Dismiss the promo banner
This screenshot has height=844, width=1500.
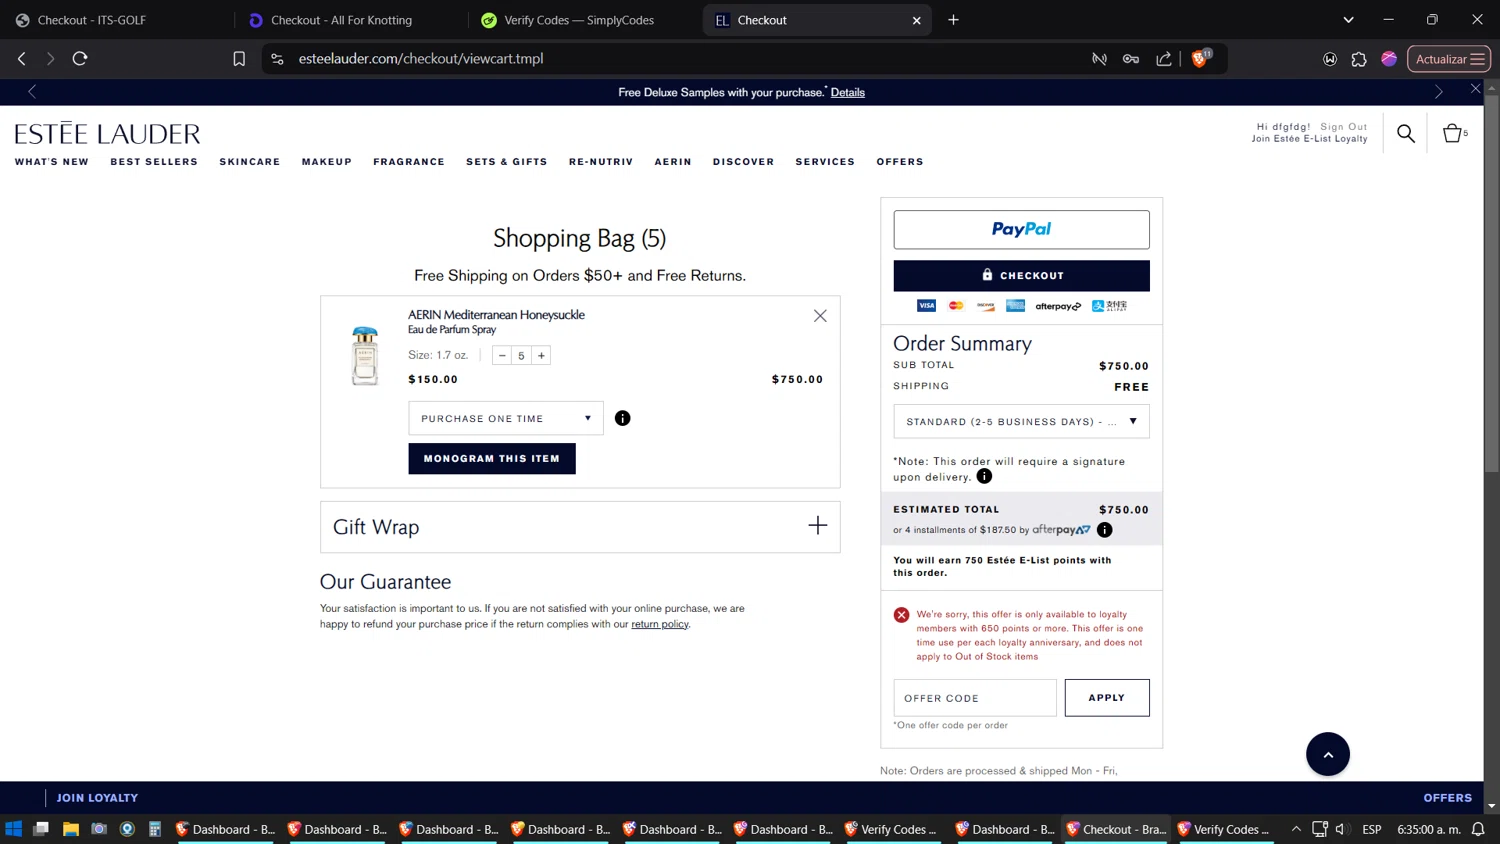pyautogui.click(x=1475, y=89)
